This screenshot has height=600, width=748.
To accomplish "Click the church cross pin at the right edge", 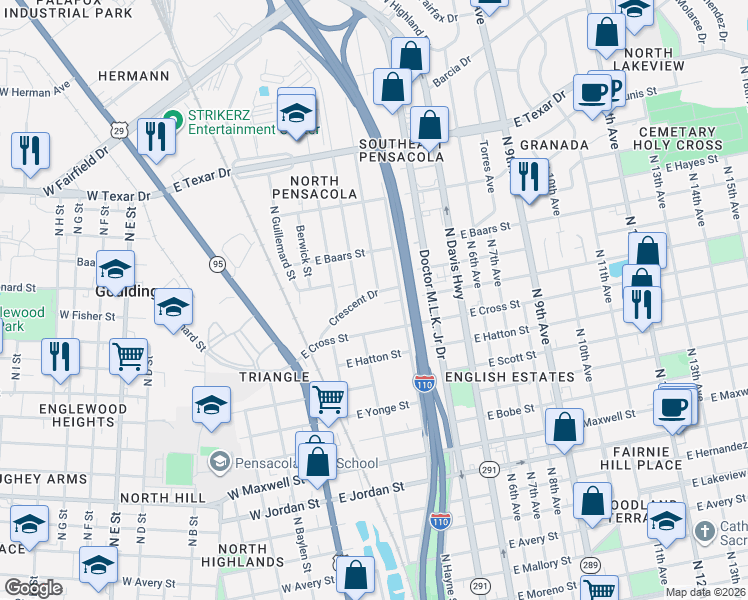I will point(705,531).
